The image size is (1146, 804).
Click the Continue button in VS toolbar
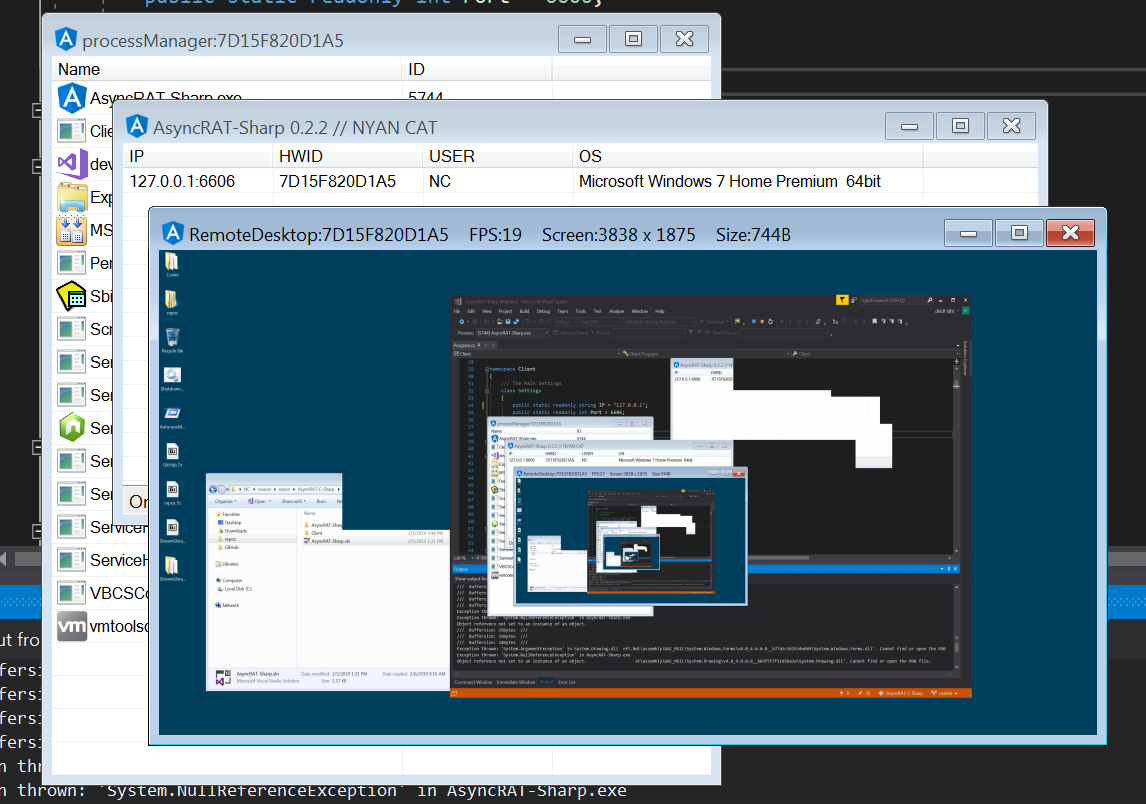tap(713, 322)
